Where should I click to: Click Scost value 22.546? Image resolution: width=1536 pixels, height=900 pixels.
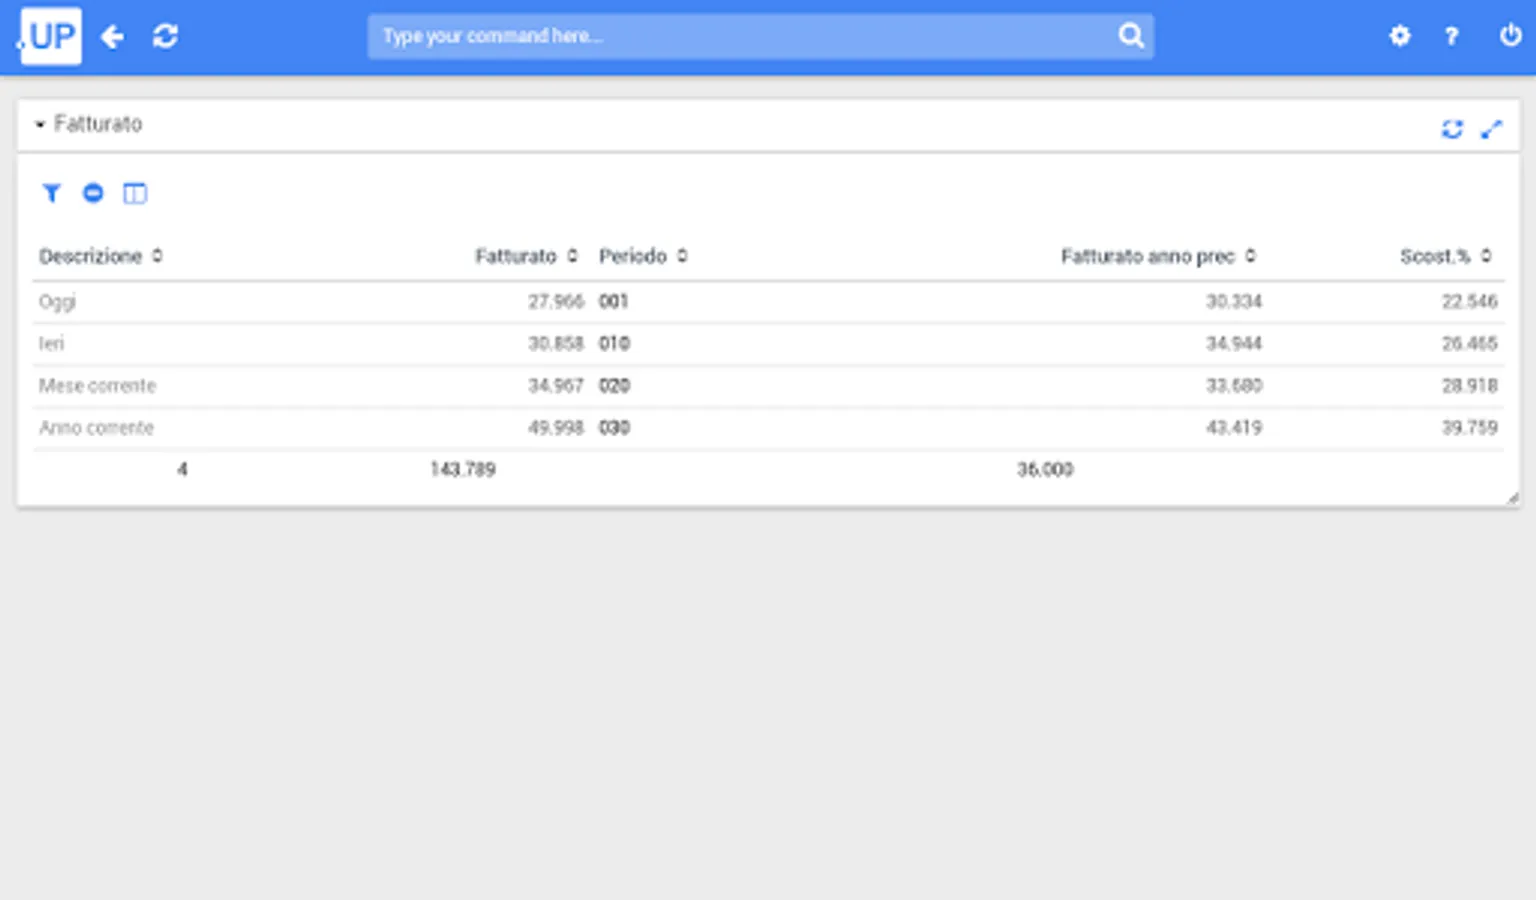[x=1469, y=302]
